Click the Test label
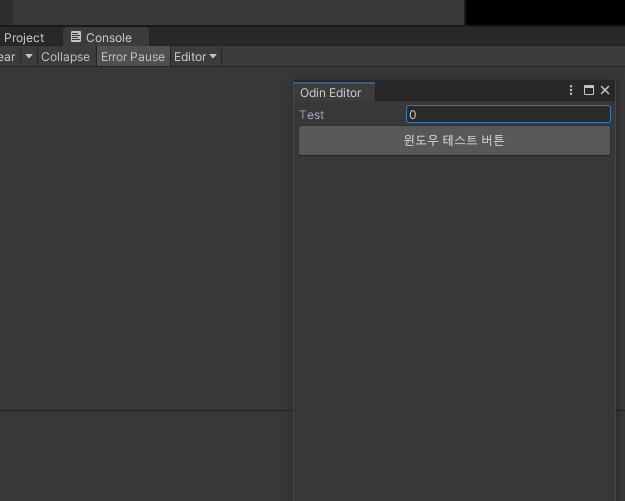This screenshot has width=625, height=501. [x=312, y=115]
